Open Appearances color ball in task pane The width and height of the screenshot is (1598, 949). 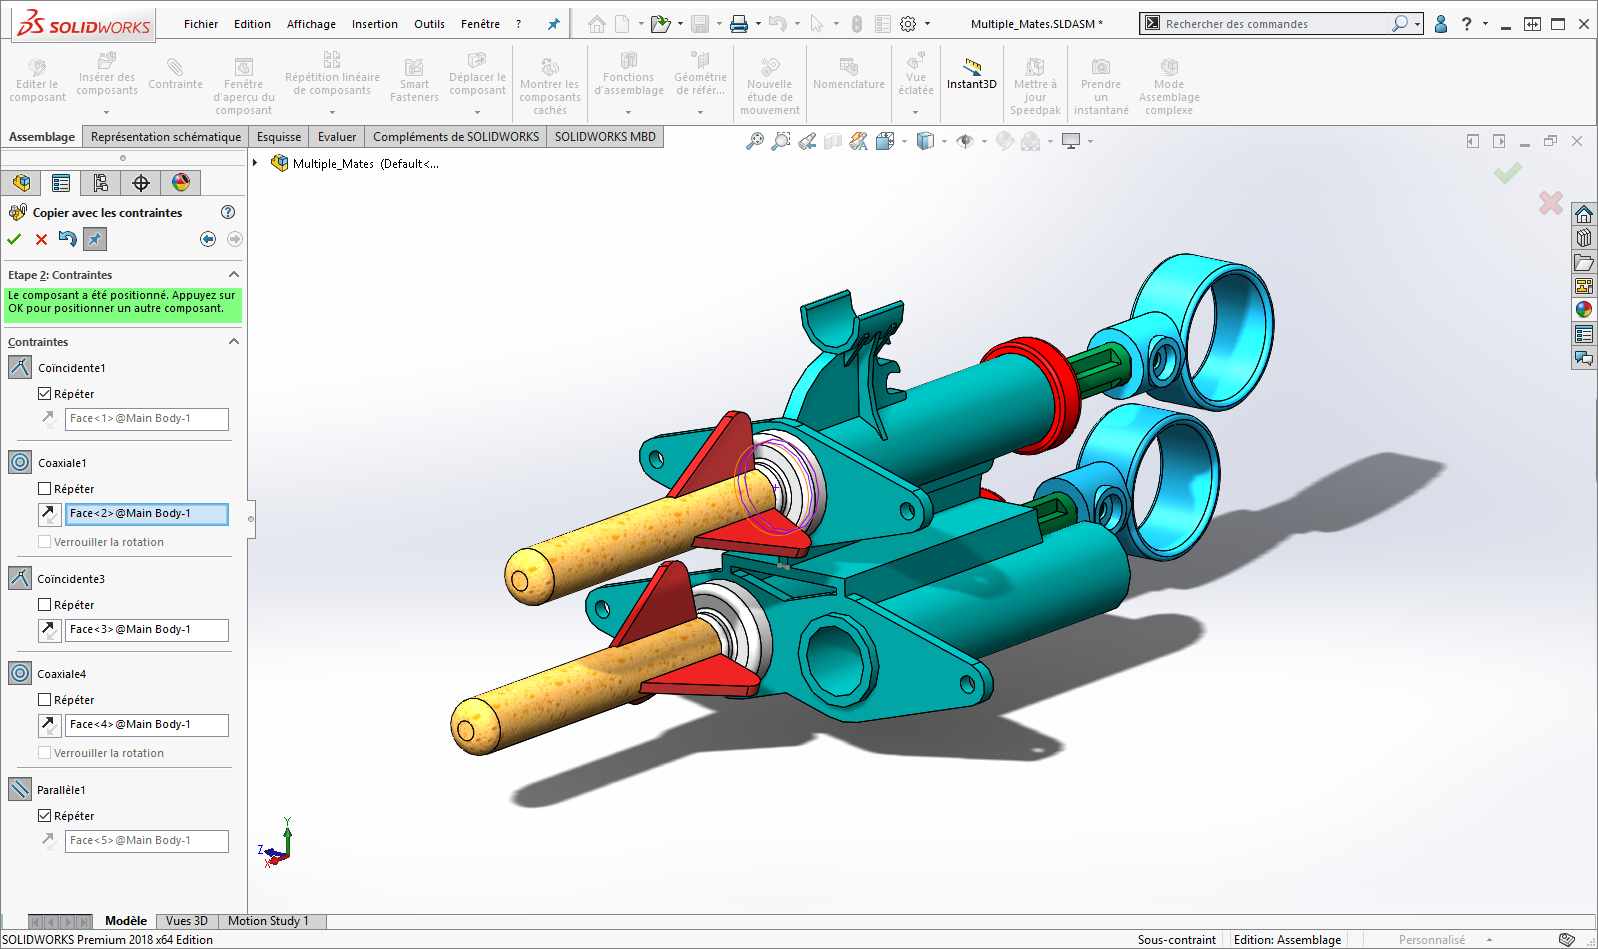(1584, 310)
